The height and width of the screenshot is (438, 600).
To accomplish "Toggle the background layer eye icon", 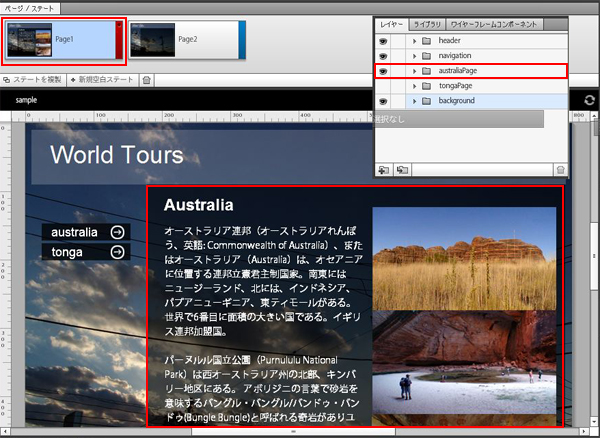I will (x=383, y=101).
